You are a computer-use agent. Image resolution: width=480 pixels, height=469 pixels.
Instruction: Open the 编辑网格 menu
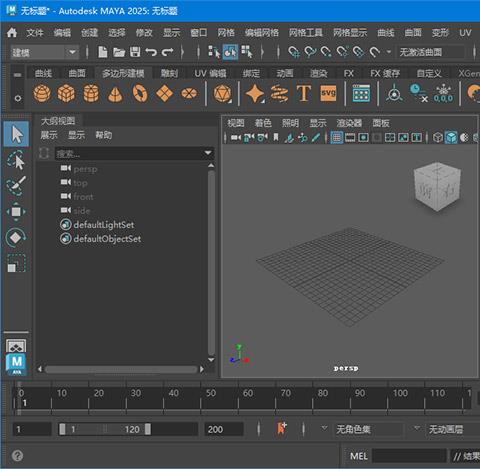(x=262, y=33)
